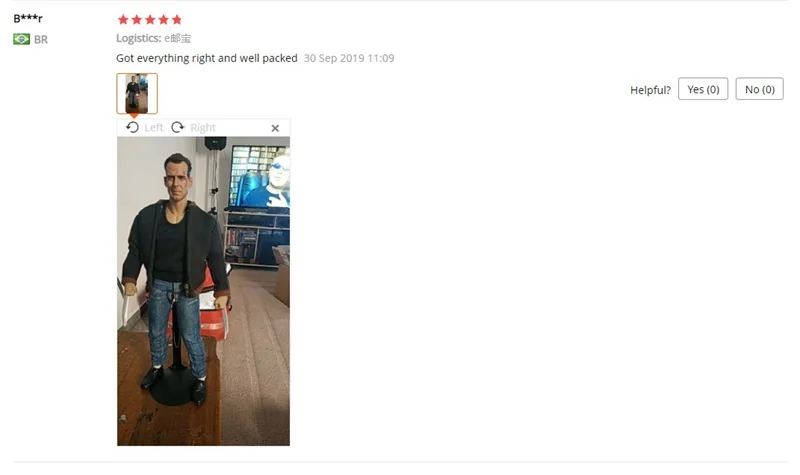
Task: Click the BR country code text
Action: pos(41,40)
